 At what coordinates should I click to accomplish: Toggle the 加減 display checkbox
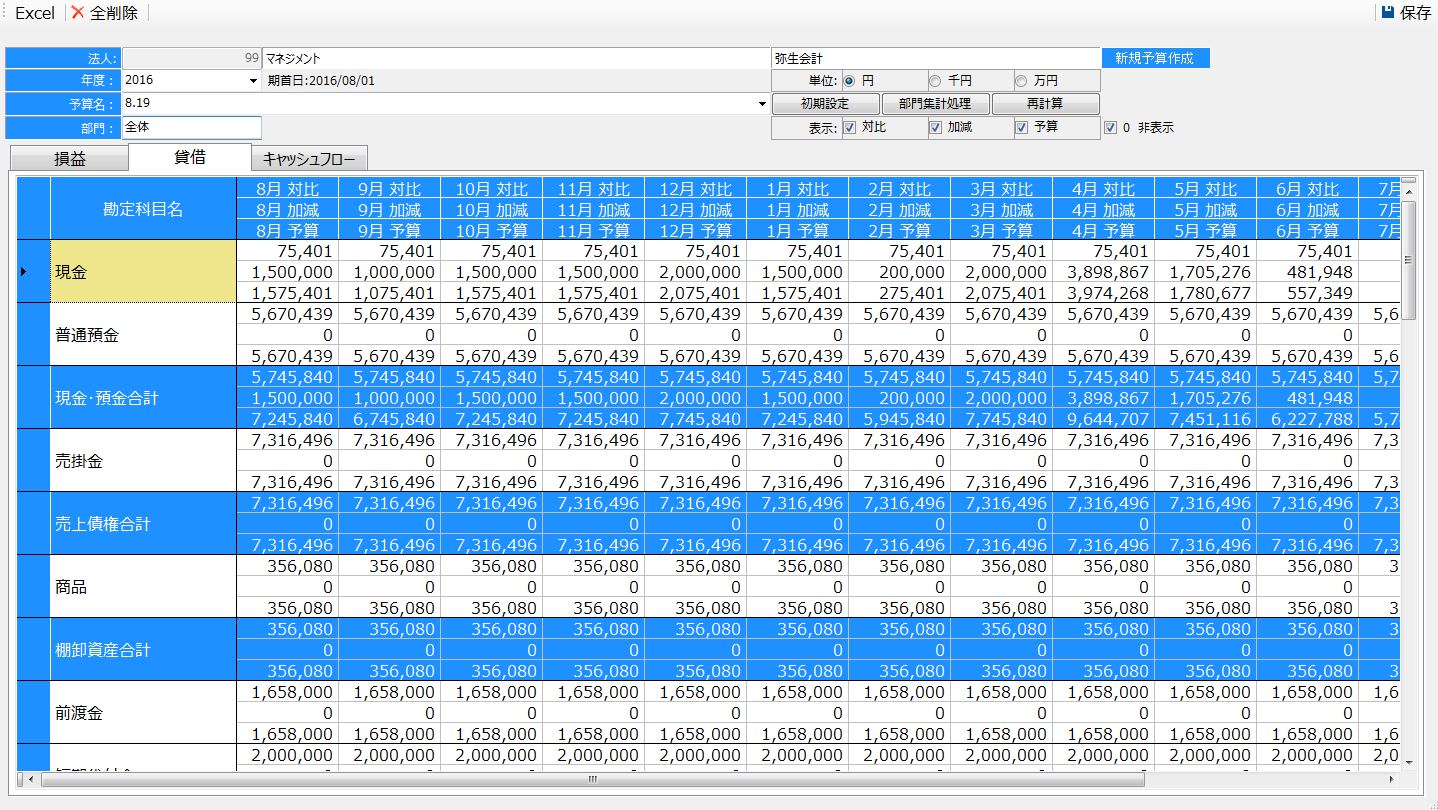click(x=936, y=127)
